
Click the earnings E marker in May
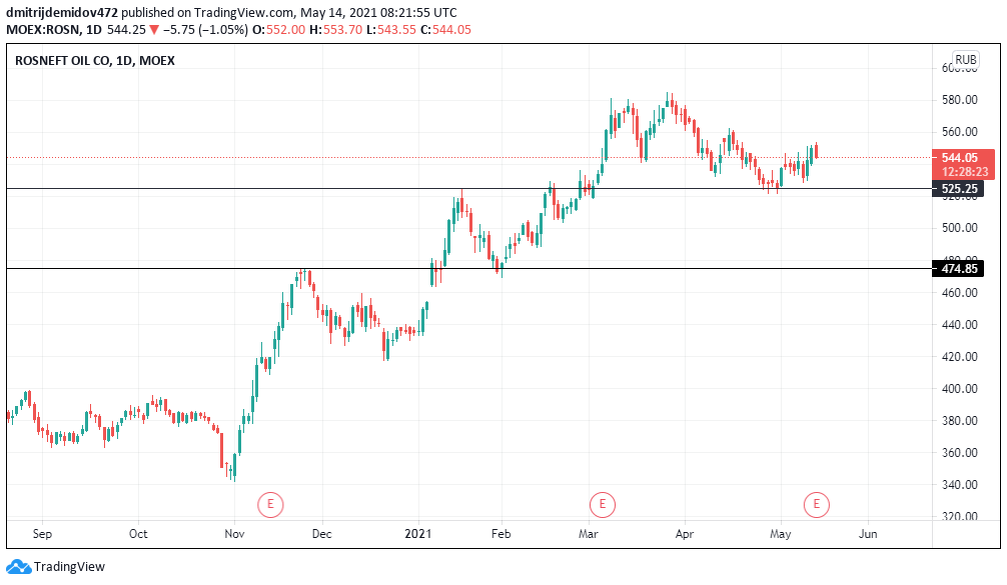[x=817, y=504]
